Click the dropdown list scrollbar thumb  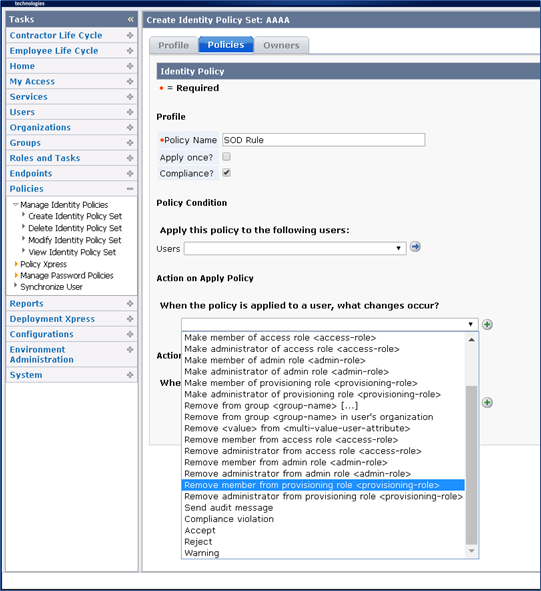(x=471, y=465)
